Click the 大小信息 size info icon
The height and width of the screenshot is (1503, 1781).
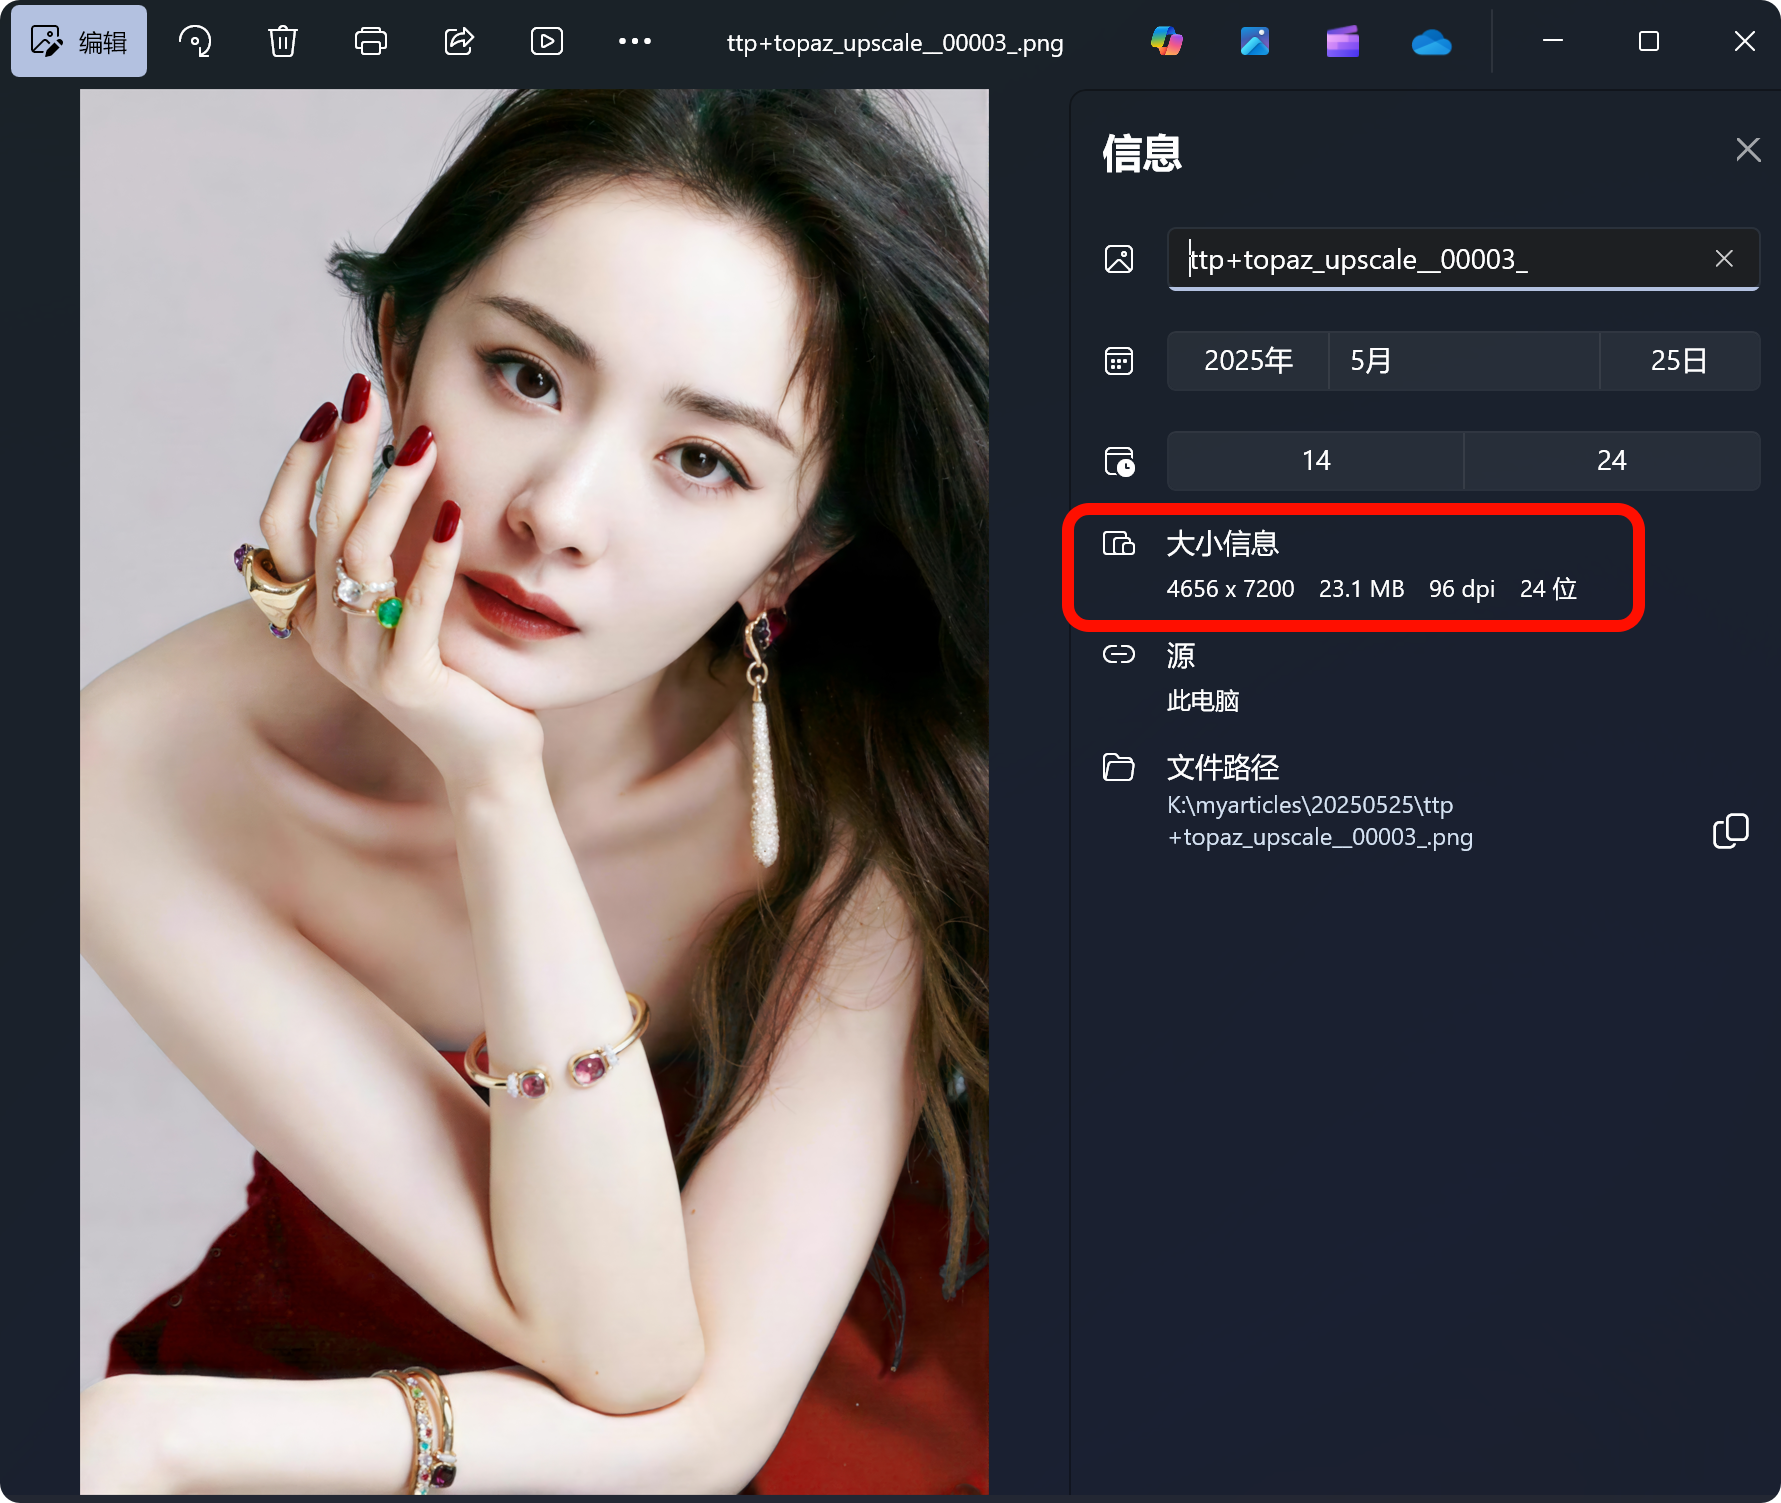[x=1119, y=544]
